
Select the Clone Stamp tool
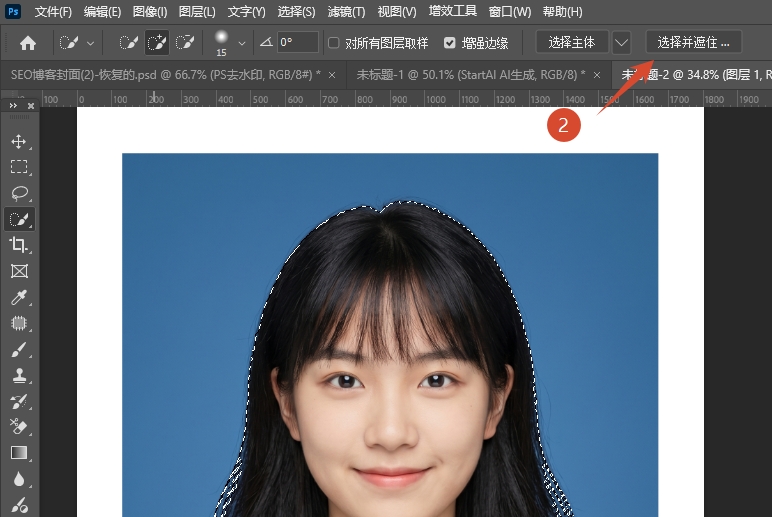click(x=19, y=376)
